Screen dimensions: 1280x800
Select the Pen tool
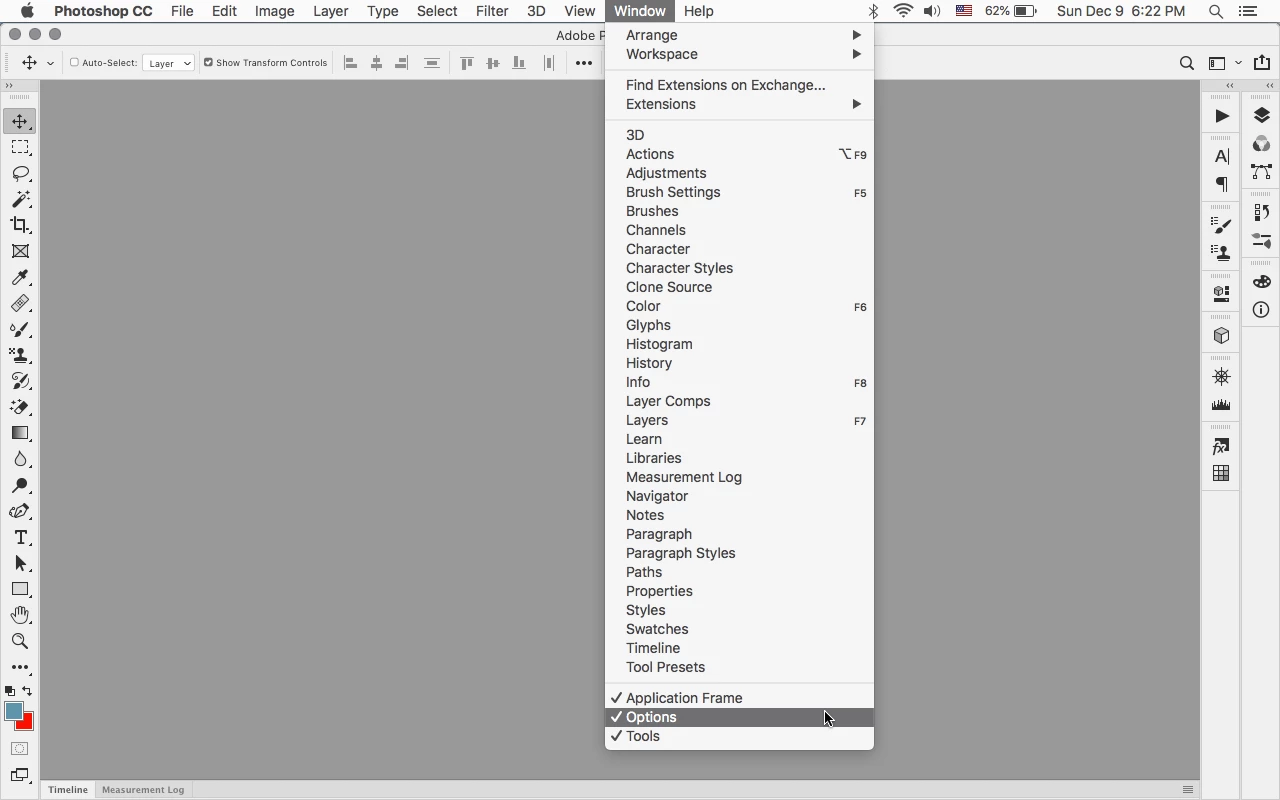20,511
